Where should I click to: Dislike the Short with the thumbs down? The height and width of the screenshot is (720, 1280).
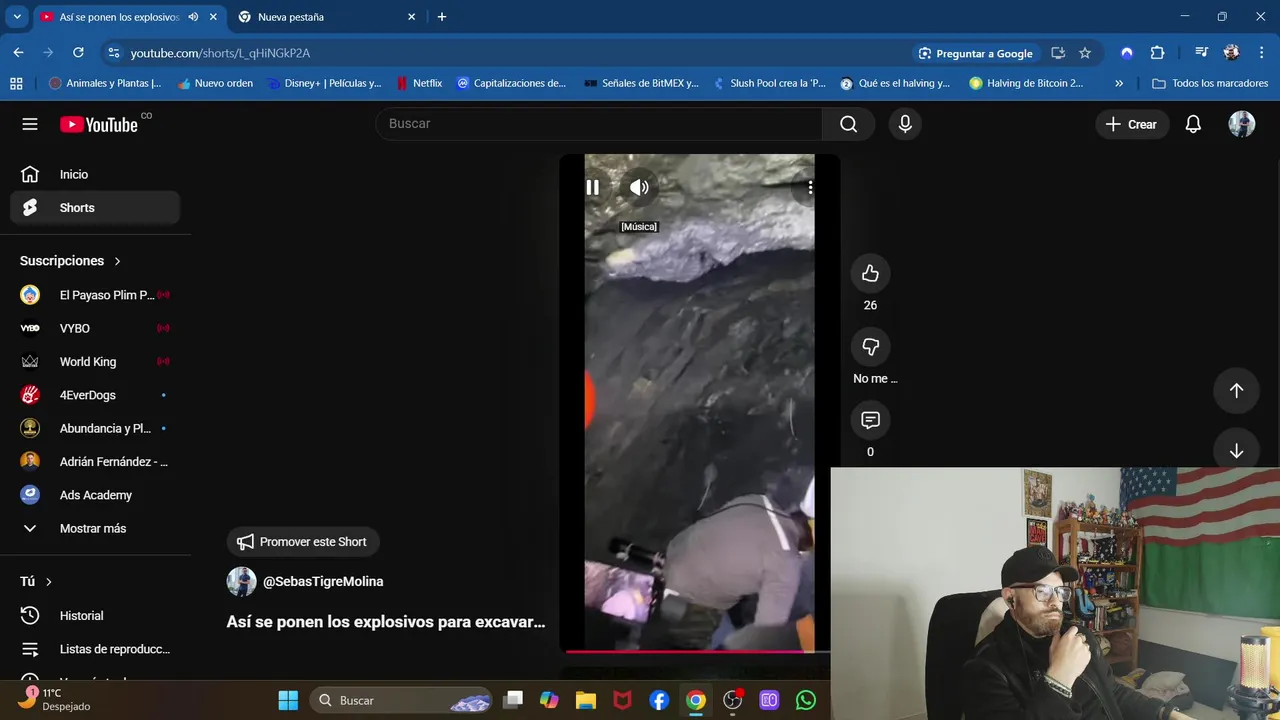[870, 346]
